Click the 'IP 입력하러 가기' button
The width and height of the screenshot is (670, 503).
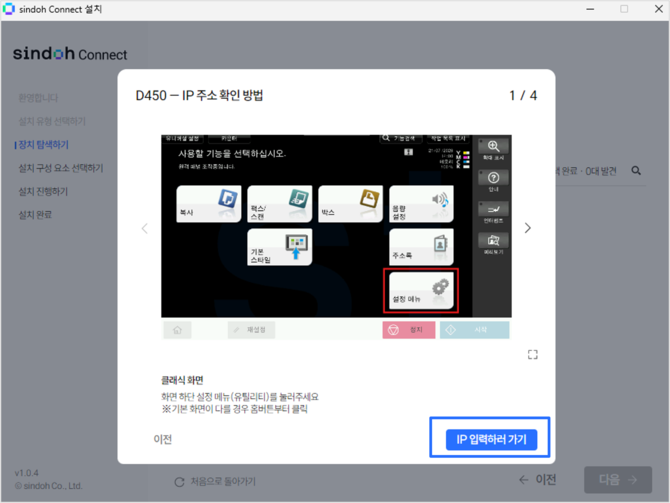click(491, 439)
